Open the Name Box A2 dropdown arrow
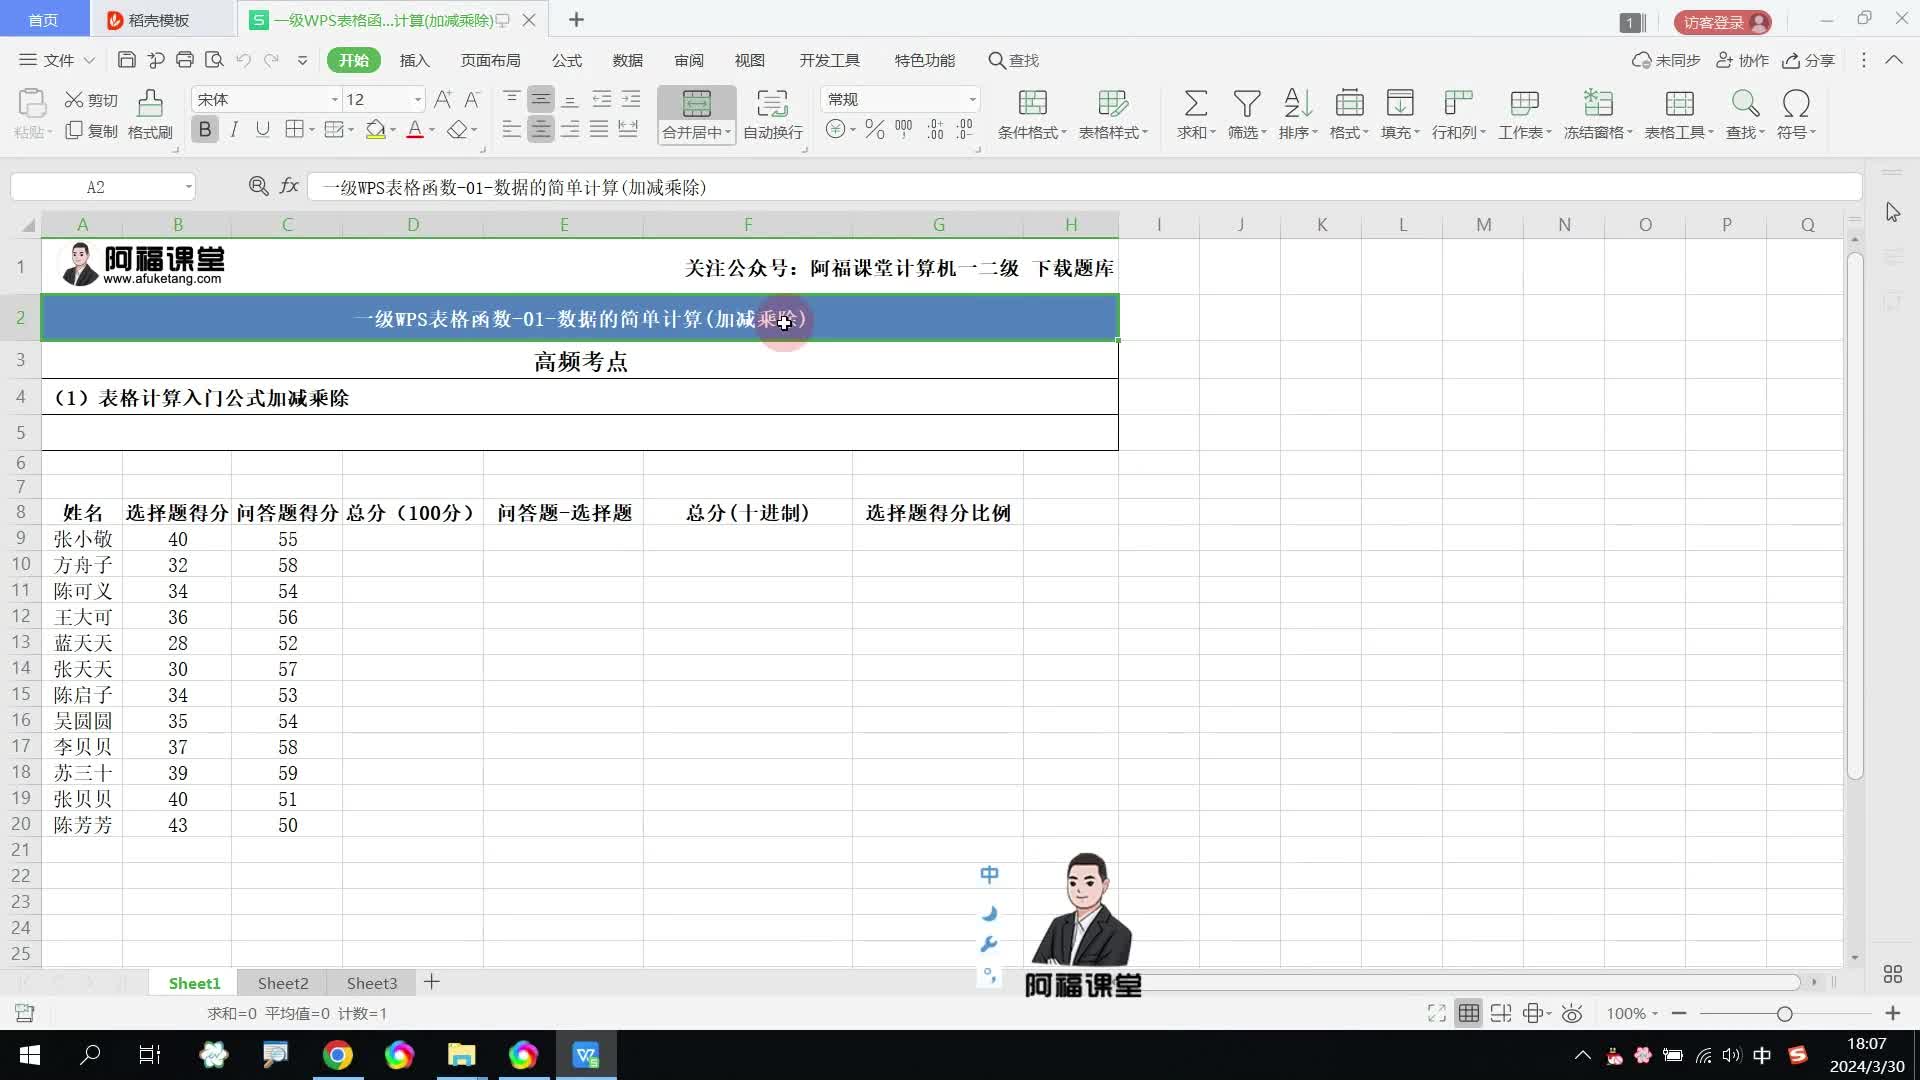 coord(188,187)
